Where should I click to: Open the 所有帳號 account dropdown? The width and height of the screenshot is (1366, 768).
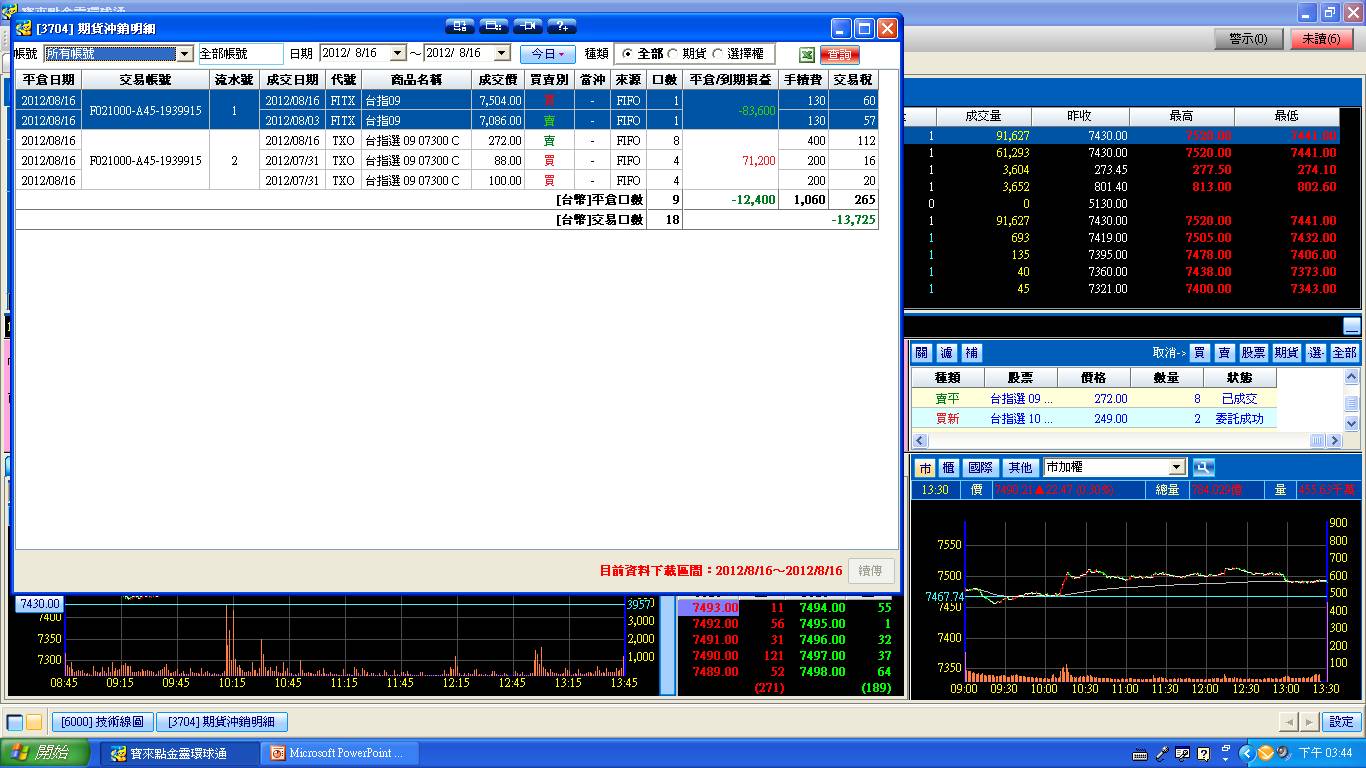[x=185, y=54]
